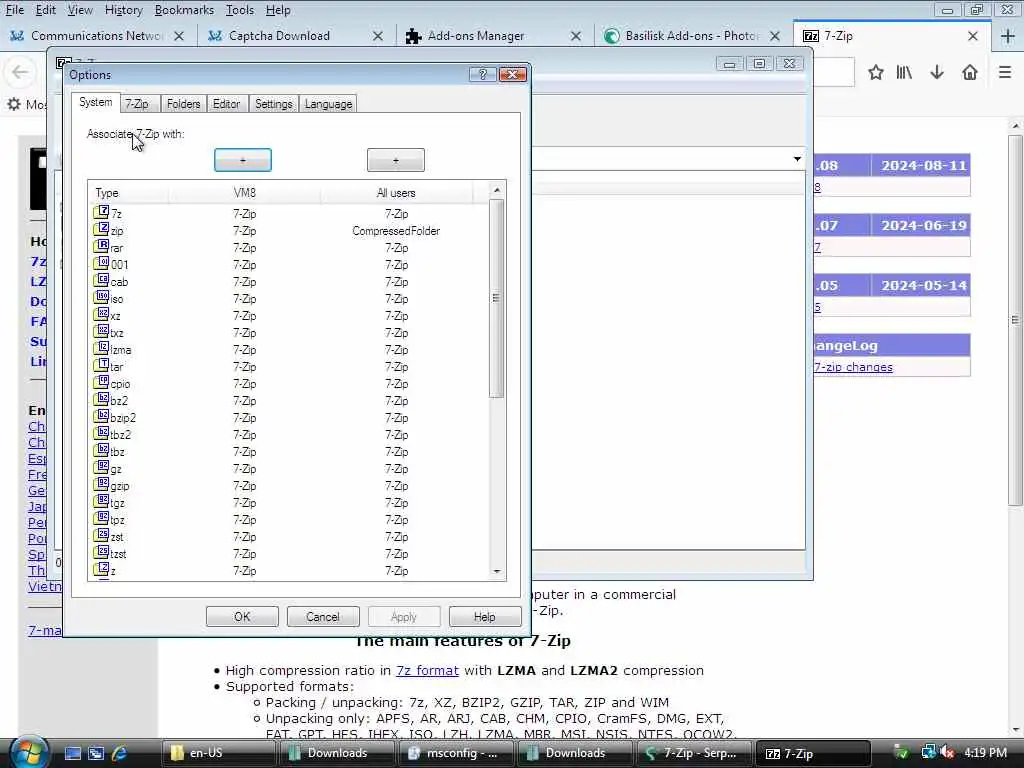The height and width of the screenshot is (768, 1024).
Task: Open the Tools menu
Action: [240, 10]
